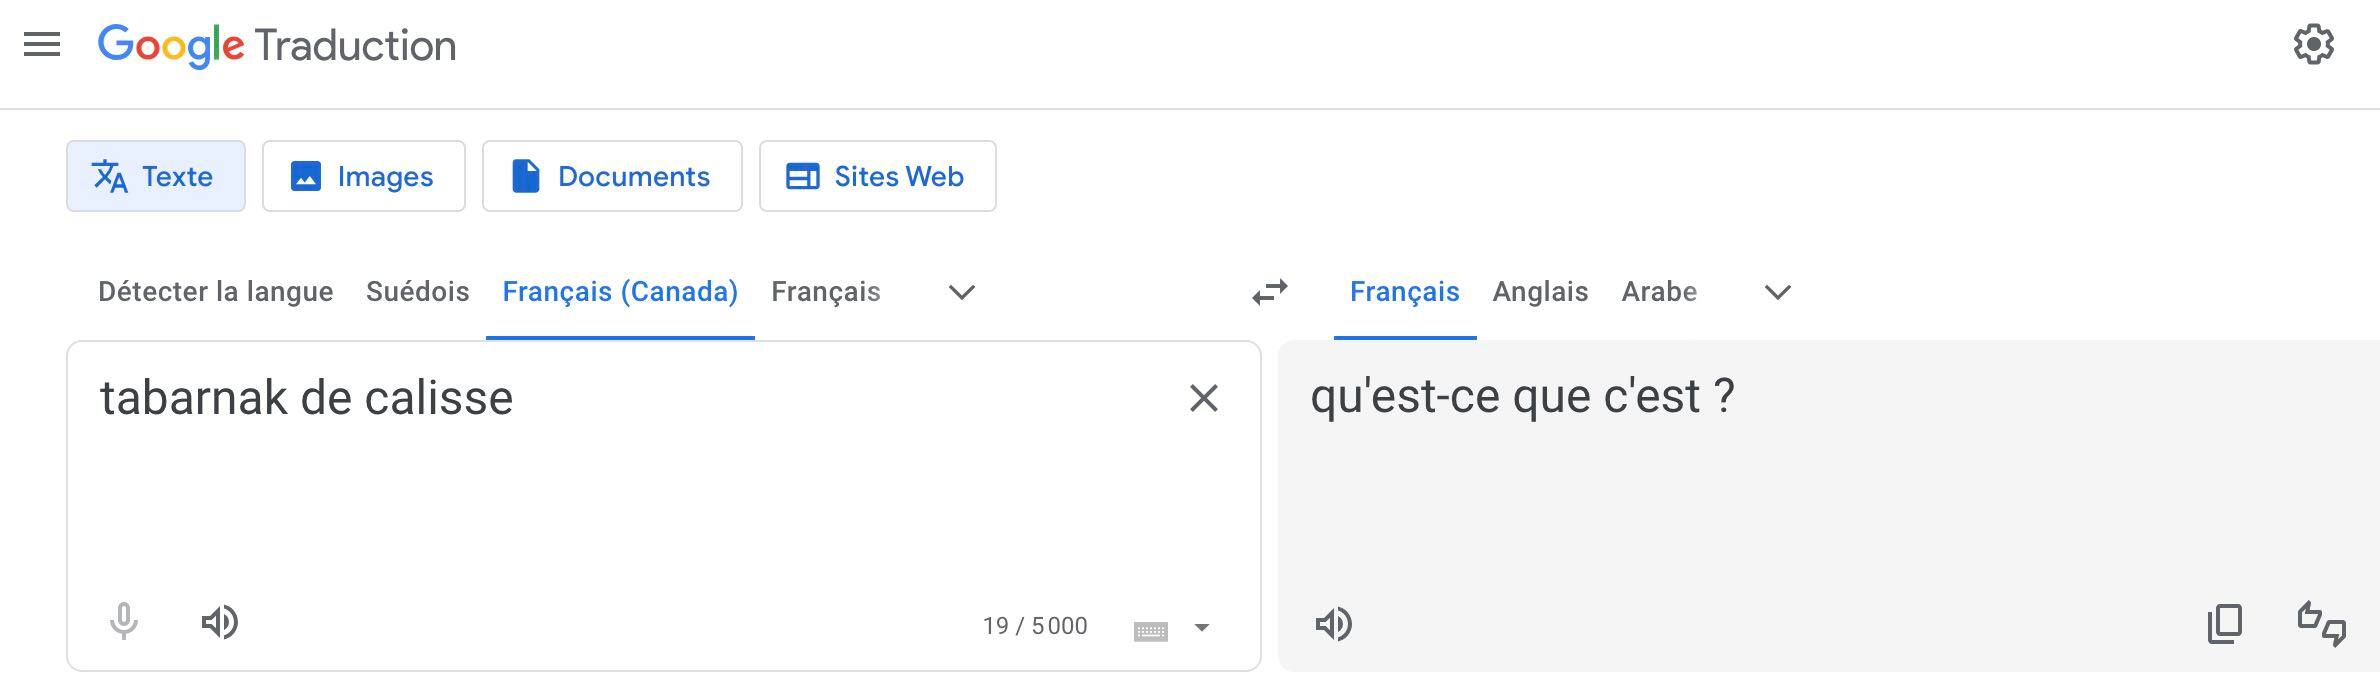Viewport: 2380px width, 674px height.
Task: Start voice input with the microphone
Action: coord(123,622)
